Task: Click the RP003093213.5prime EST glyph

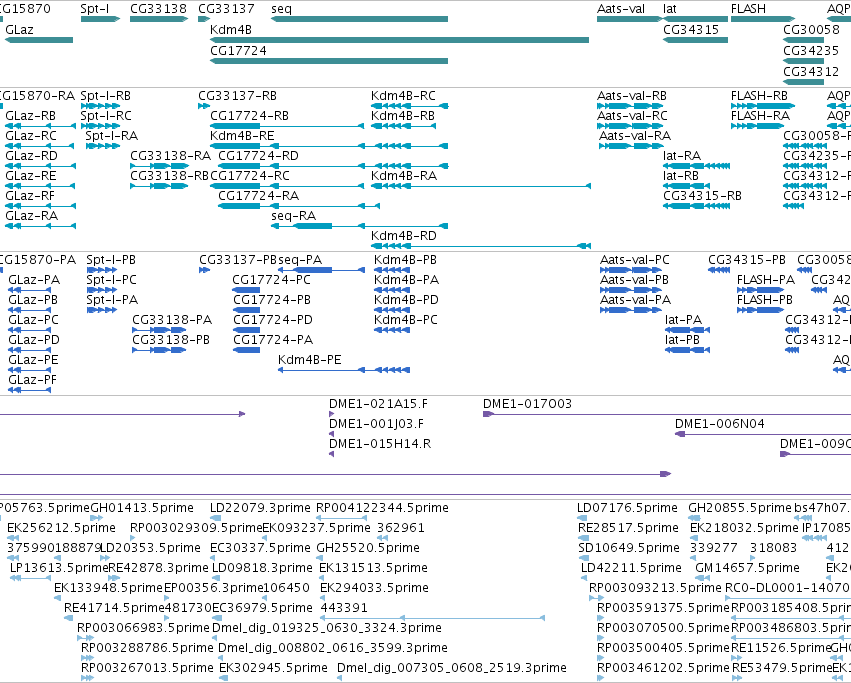Action: (596, 598)
